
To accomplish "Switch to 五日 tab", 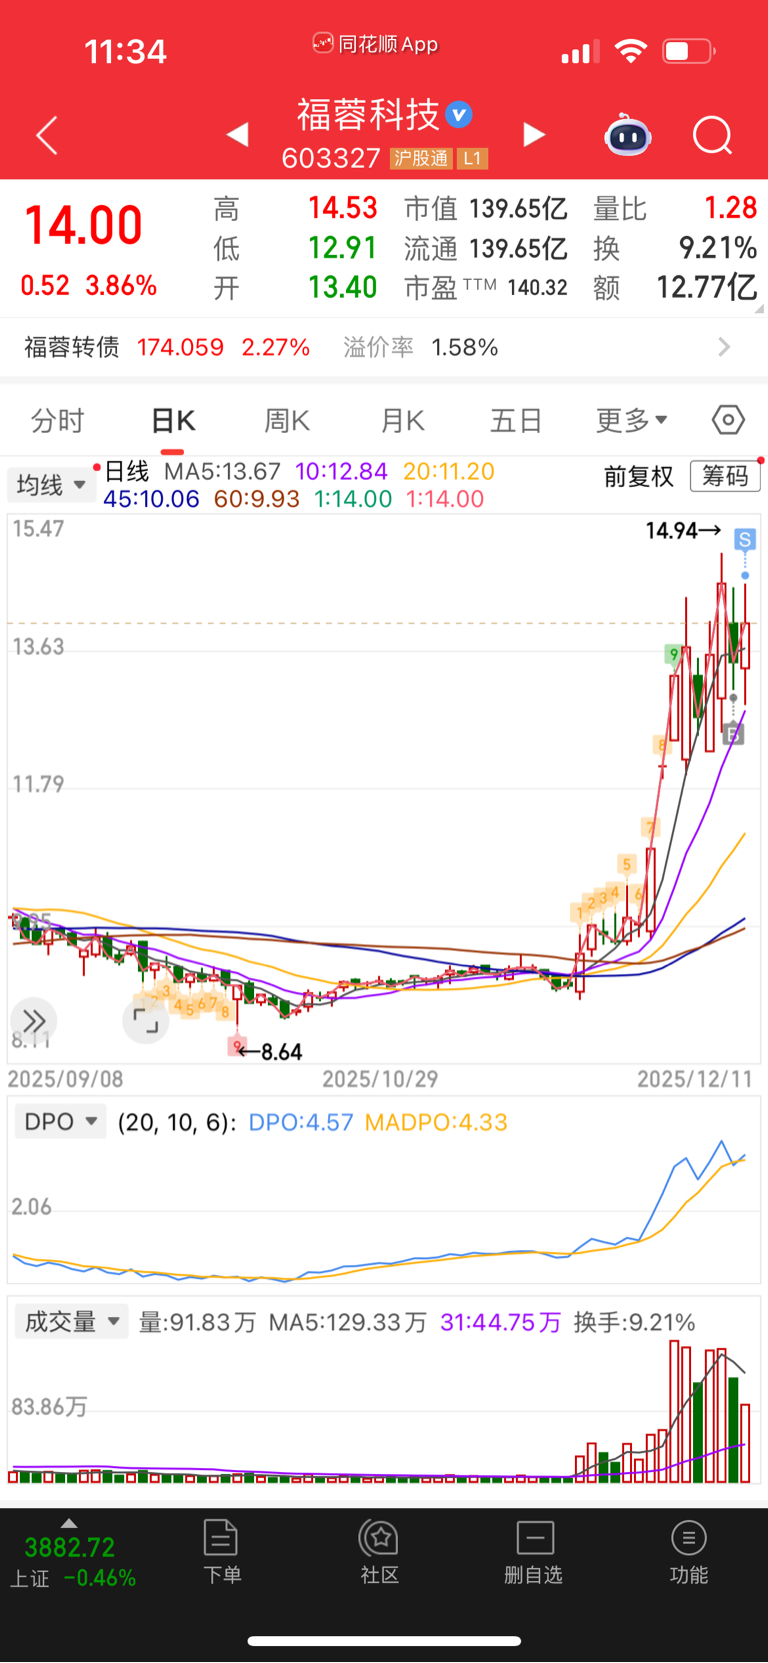I will coord(516,421).
